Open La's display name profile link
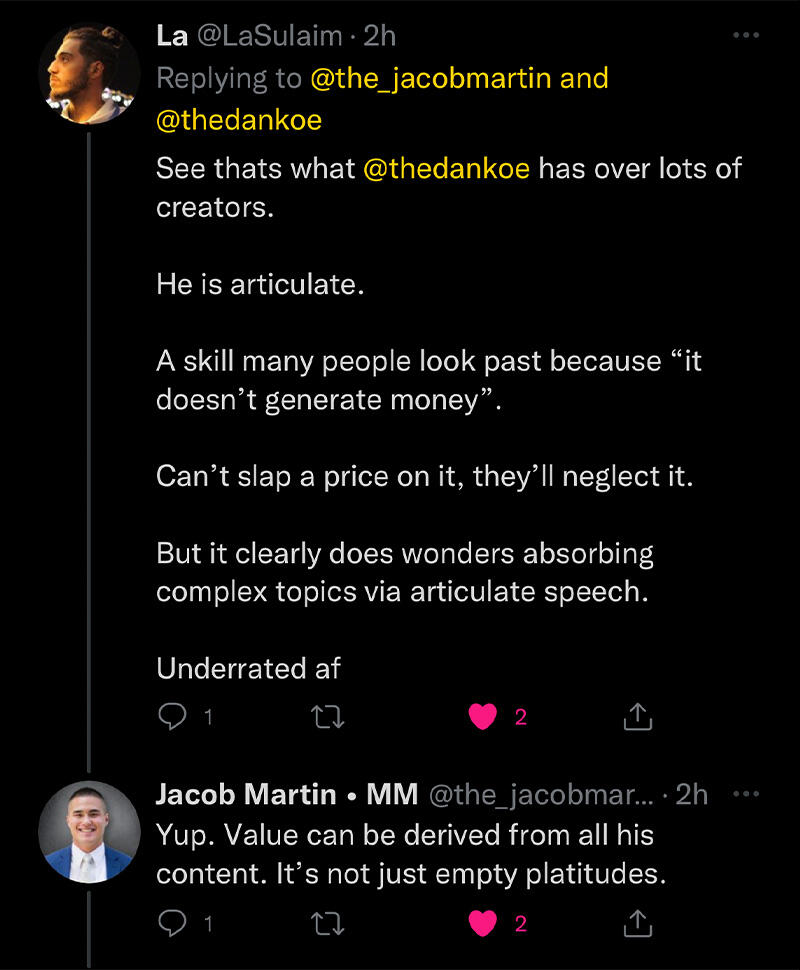 171,36
